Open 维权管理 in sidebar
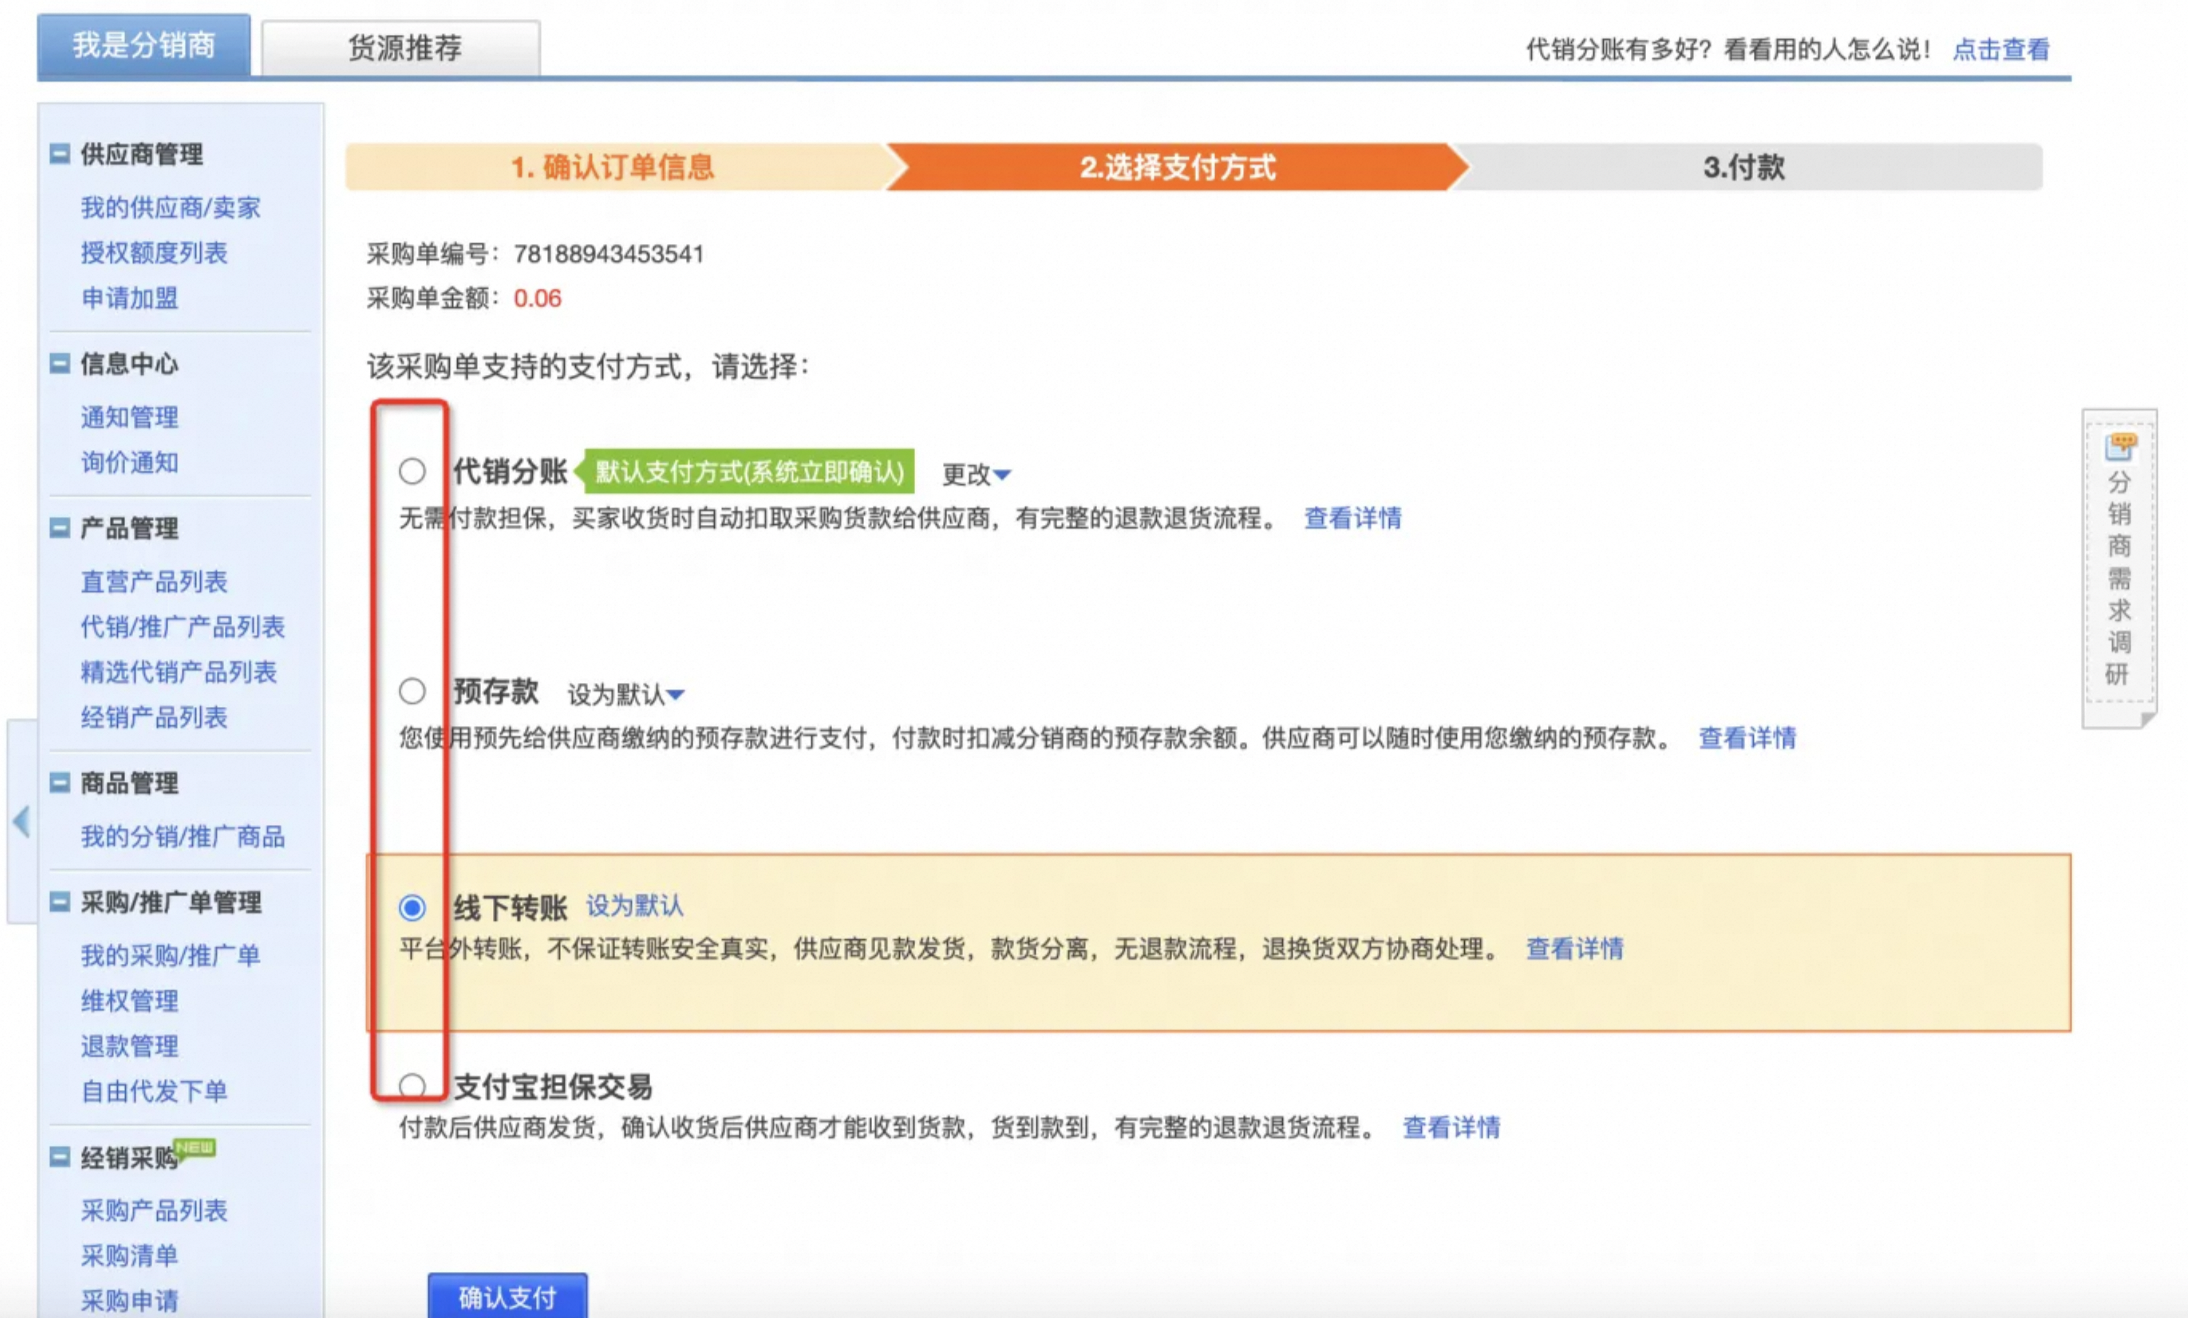The image size is (2188, 1318). coord(130,1000)
